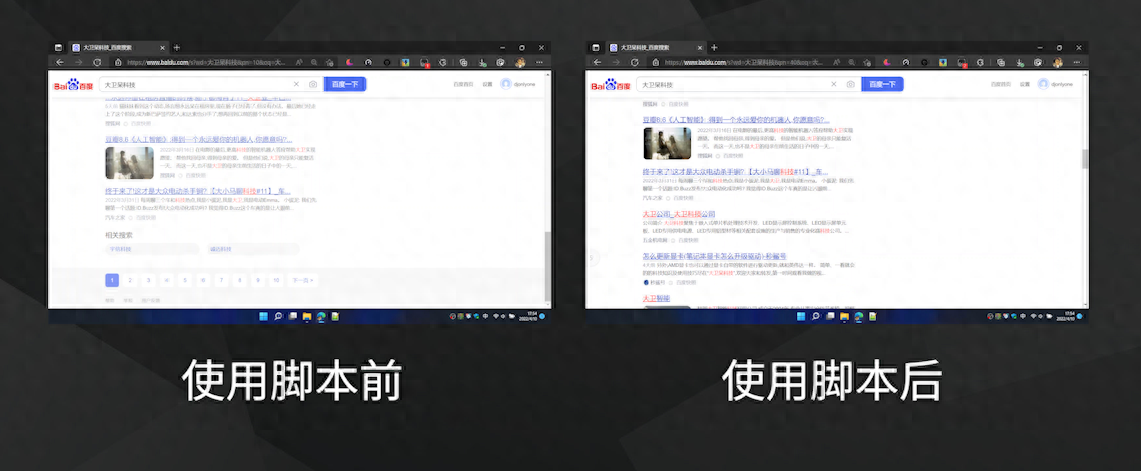
Task: Click the Windows Start icon in left taskbar
Action: coord(264,316)
